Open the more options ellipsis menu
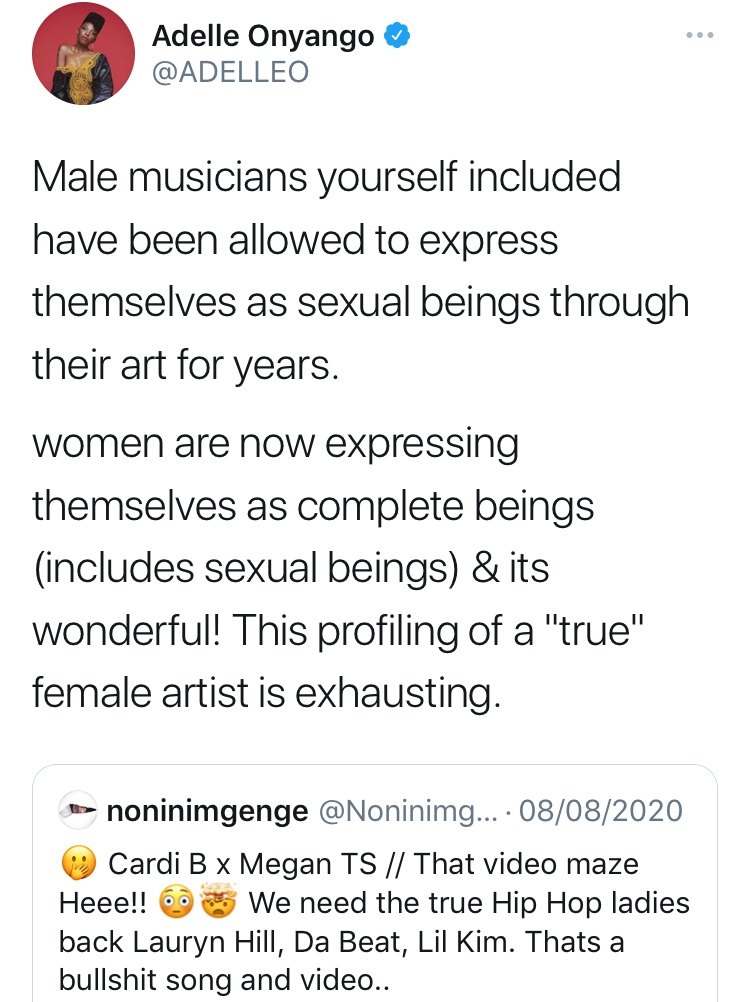The height and width of the screenshot is (1002, 749). click(x=700, y=35)
